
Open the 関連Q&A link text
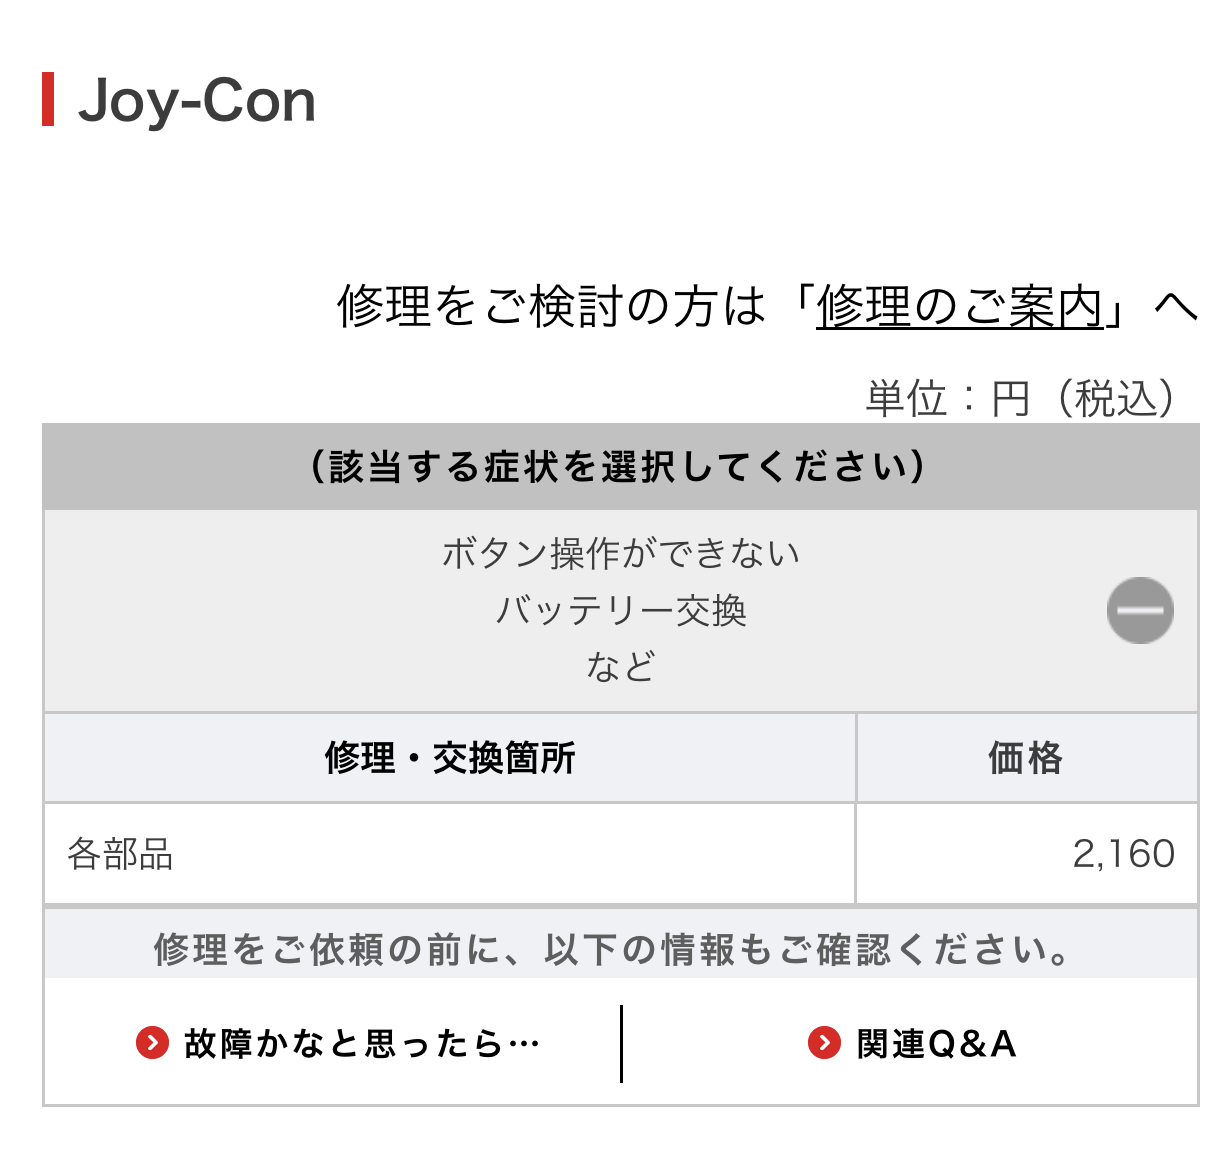[x=936, y=1044]
